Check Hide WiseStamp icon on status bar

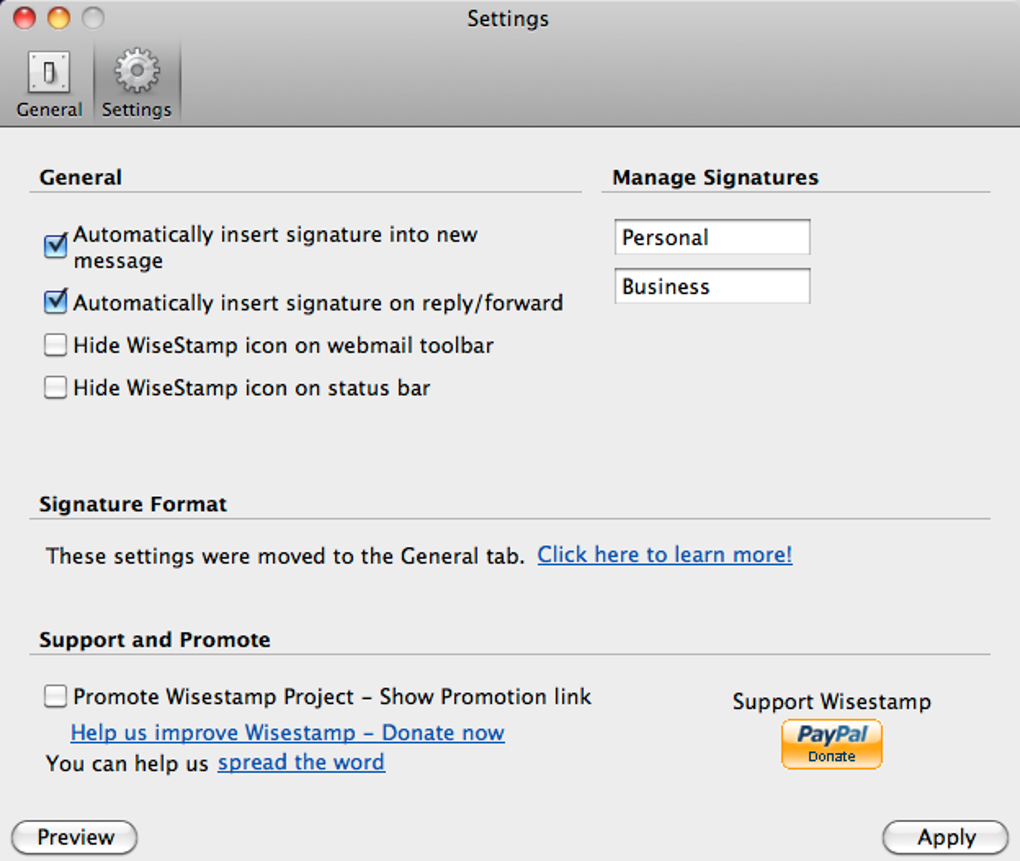(56, 387)
